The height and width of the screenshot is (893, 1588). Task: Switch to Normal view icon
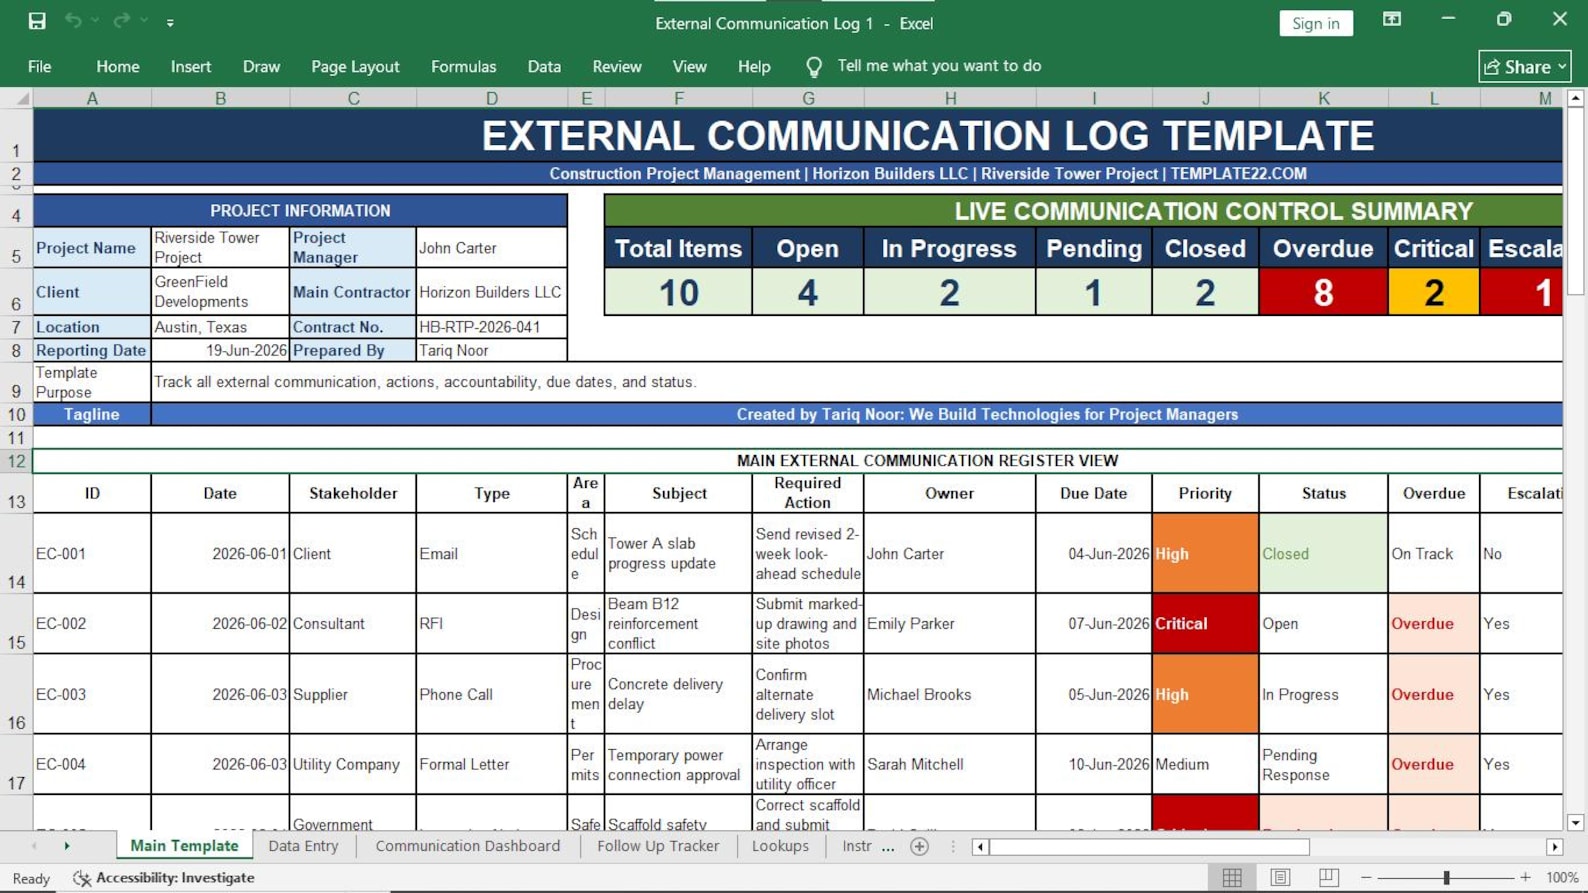[1232, 877]
